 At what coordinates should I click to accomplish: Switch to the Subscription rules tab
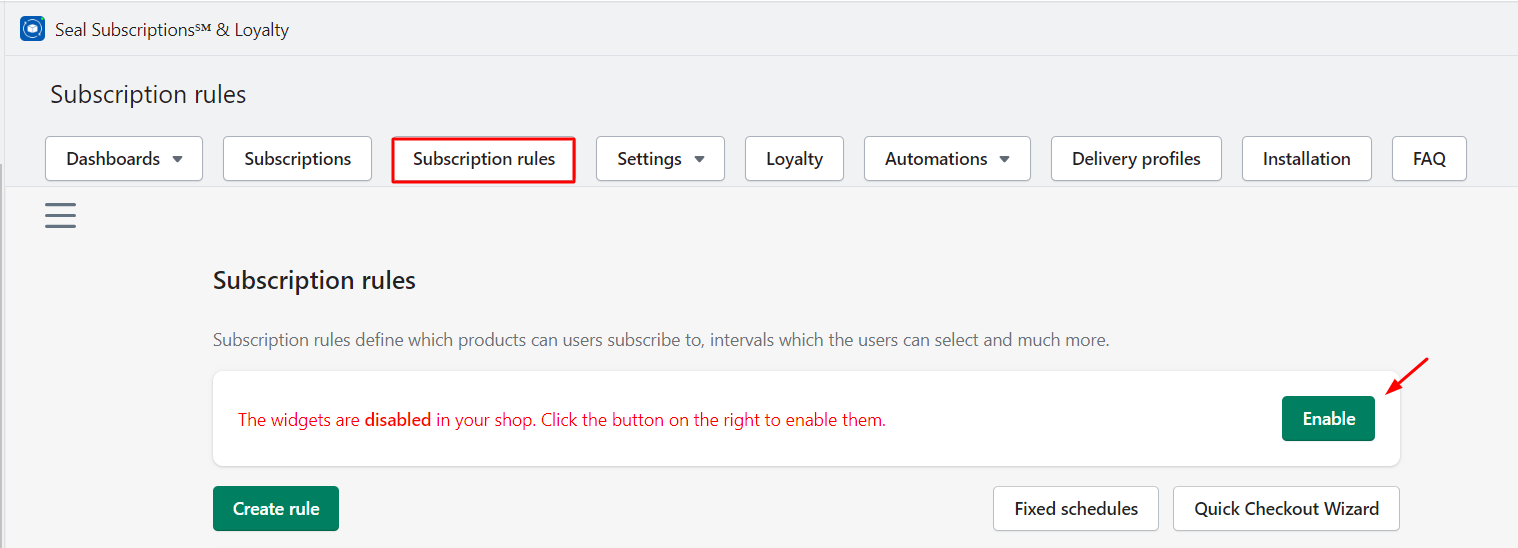483,159
